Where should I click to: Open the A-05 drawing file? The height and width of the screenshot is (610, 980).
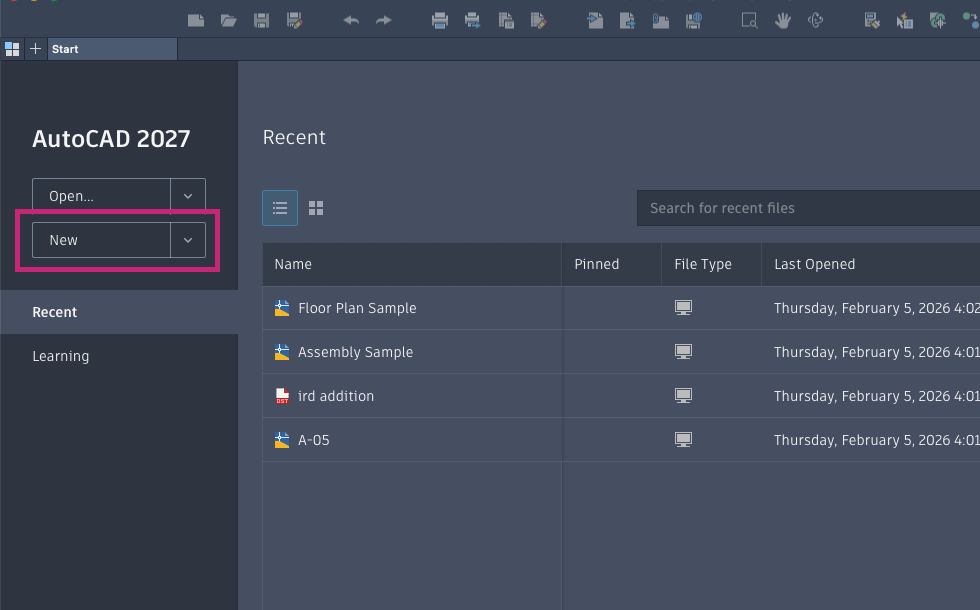314,440
